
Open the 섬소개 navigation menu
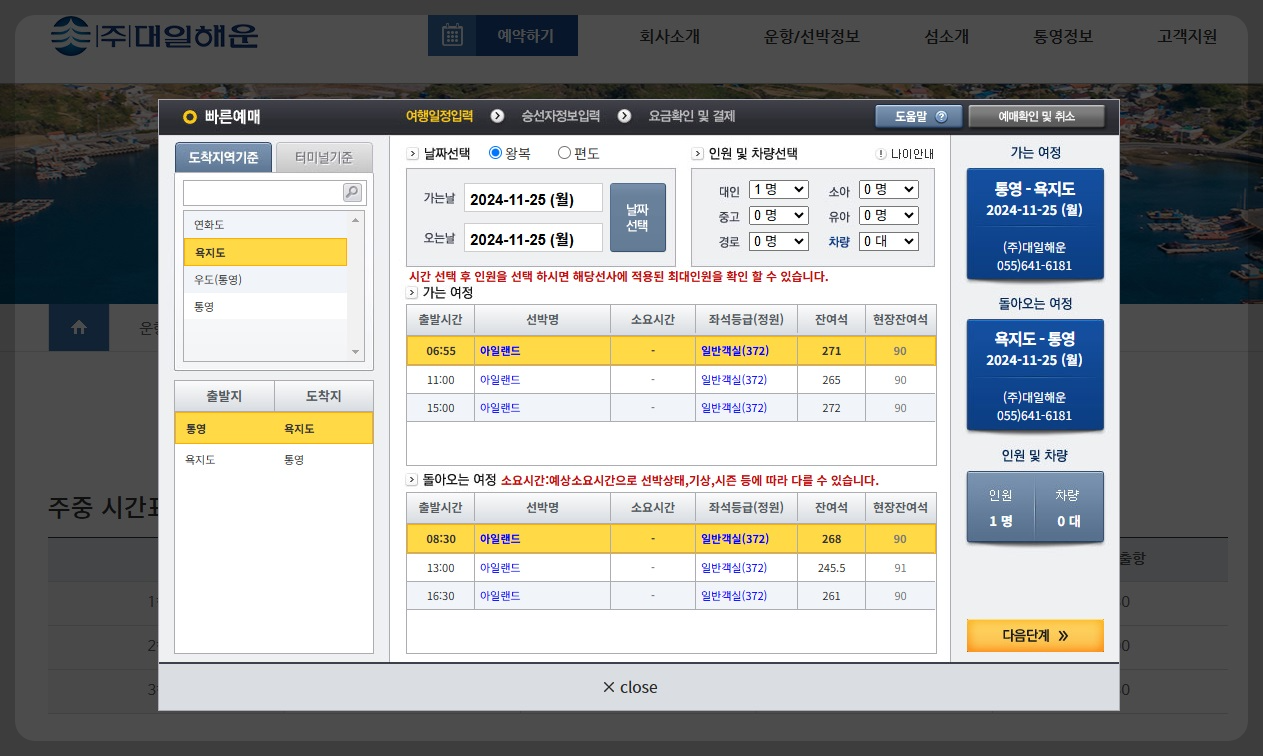click(946, 36)
